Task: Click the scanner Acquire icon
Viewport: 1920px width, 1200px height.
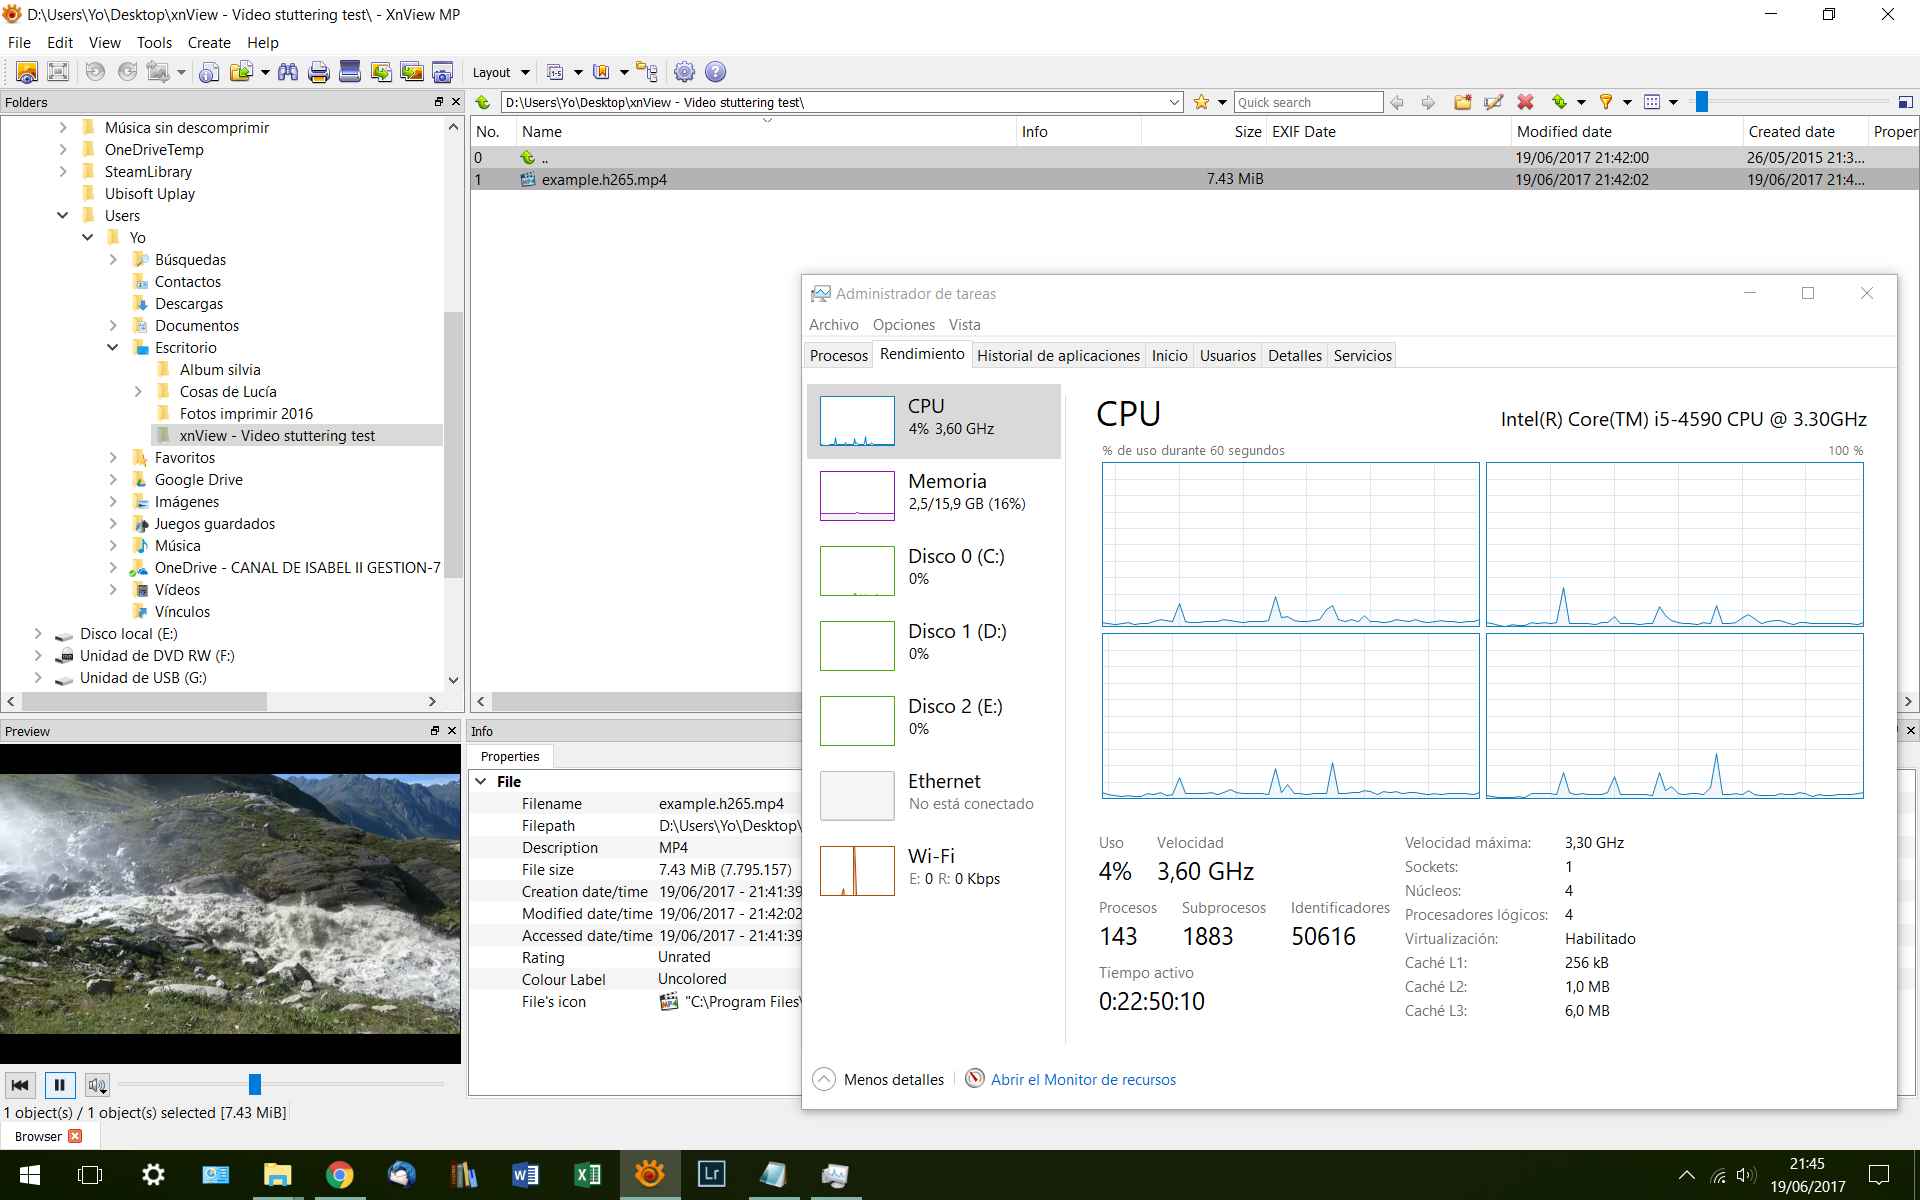Action: coord(350,72)
